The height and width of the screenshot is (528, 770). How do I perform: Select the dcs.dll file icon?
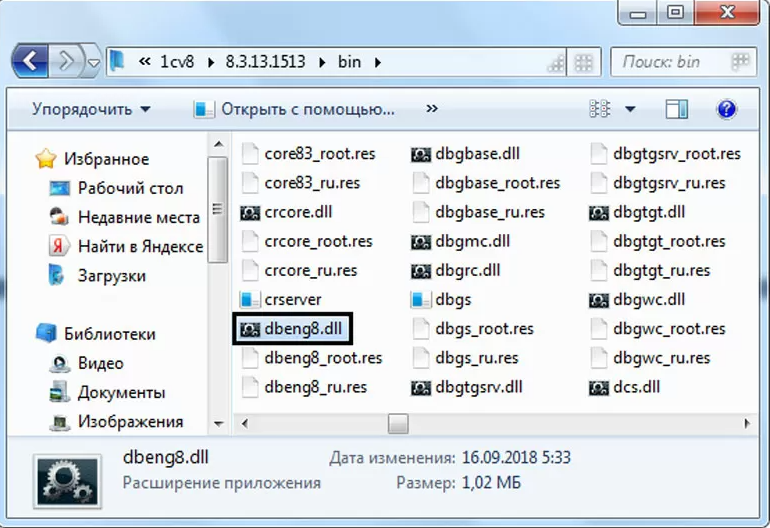(599, 386)
